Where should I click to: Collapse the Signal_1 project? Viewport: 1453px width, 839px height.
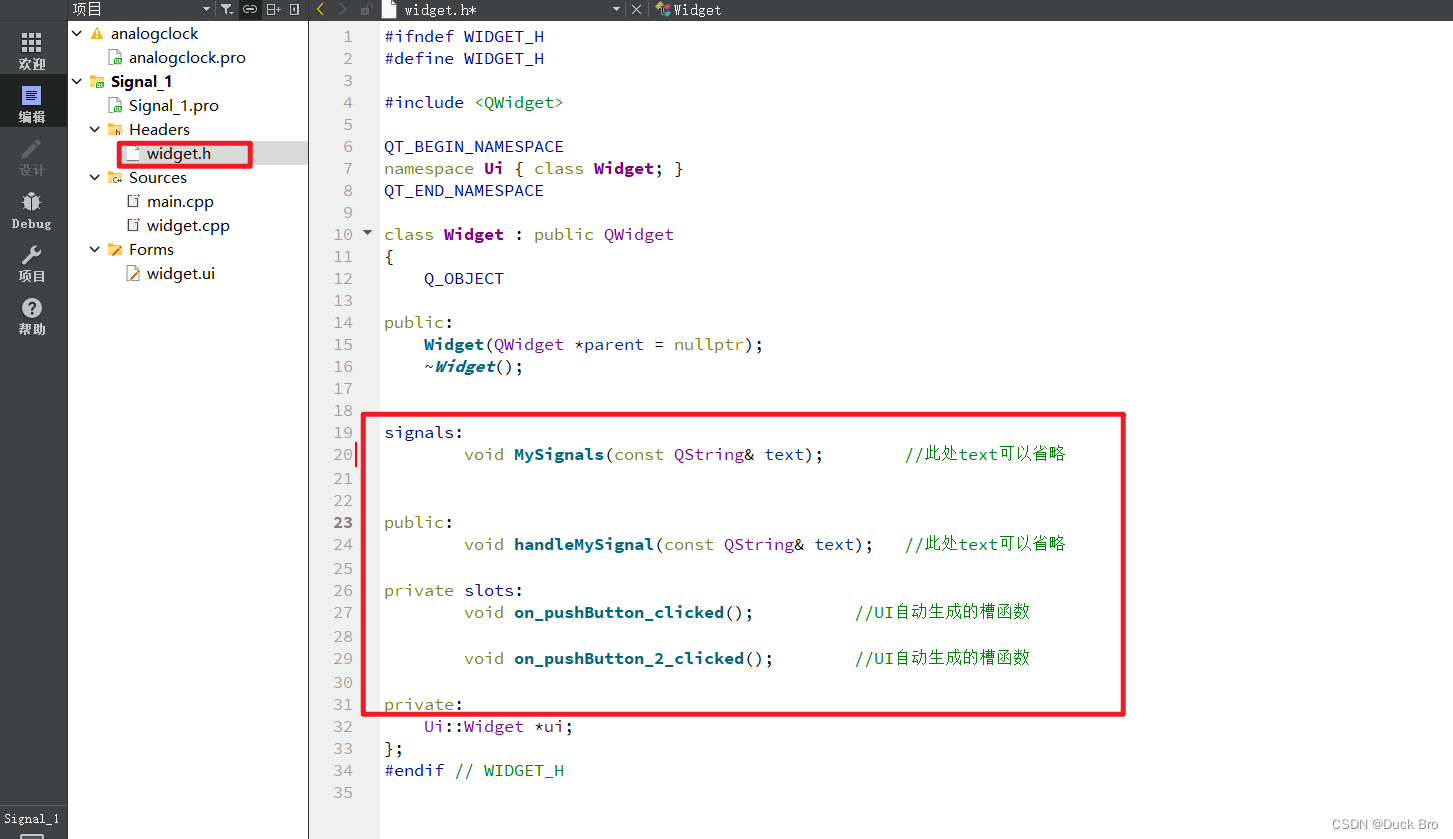click(76, 81)
